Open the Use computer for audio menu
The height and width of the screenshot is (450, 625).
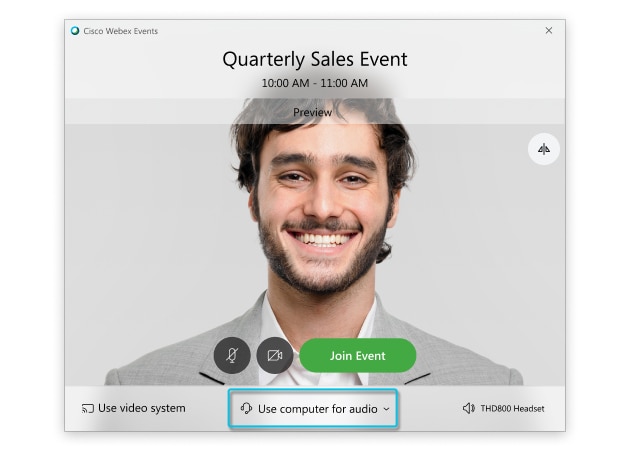pos(313,409)
